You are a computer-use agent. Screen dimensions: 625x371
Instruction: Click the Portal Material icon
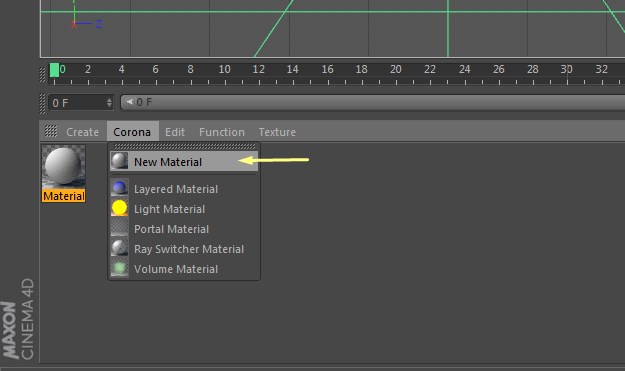pos(119,228)
